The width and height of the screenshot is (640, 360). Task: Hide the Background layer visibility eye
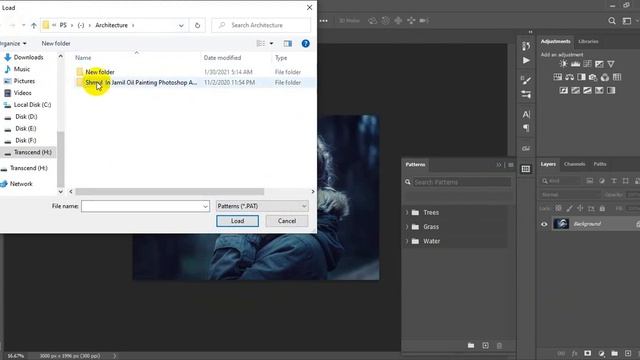[544, 224]
